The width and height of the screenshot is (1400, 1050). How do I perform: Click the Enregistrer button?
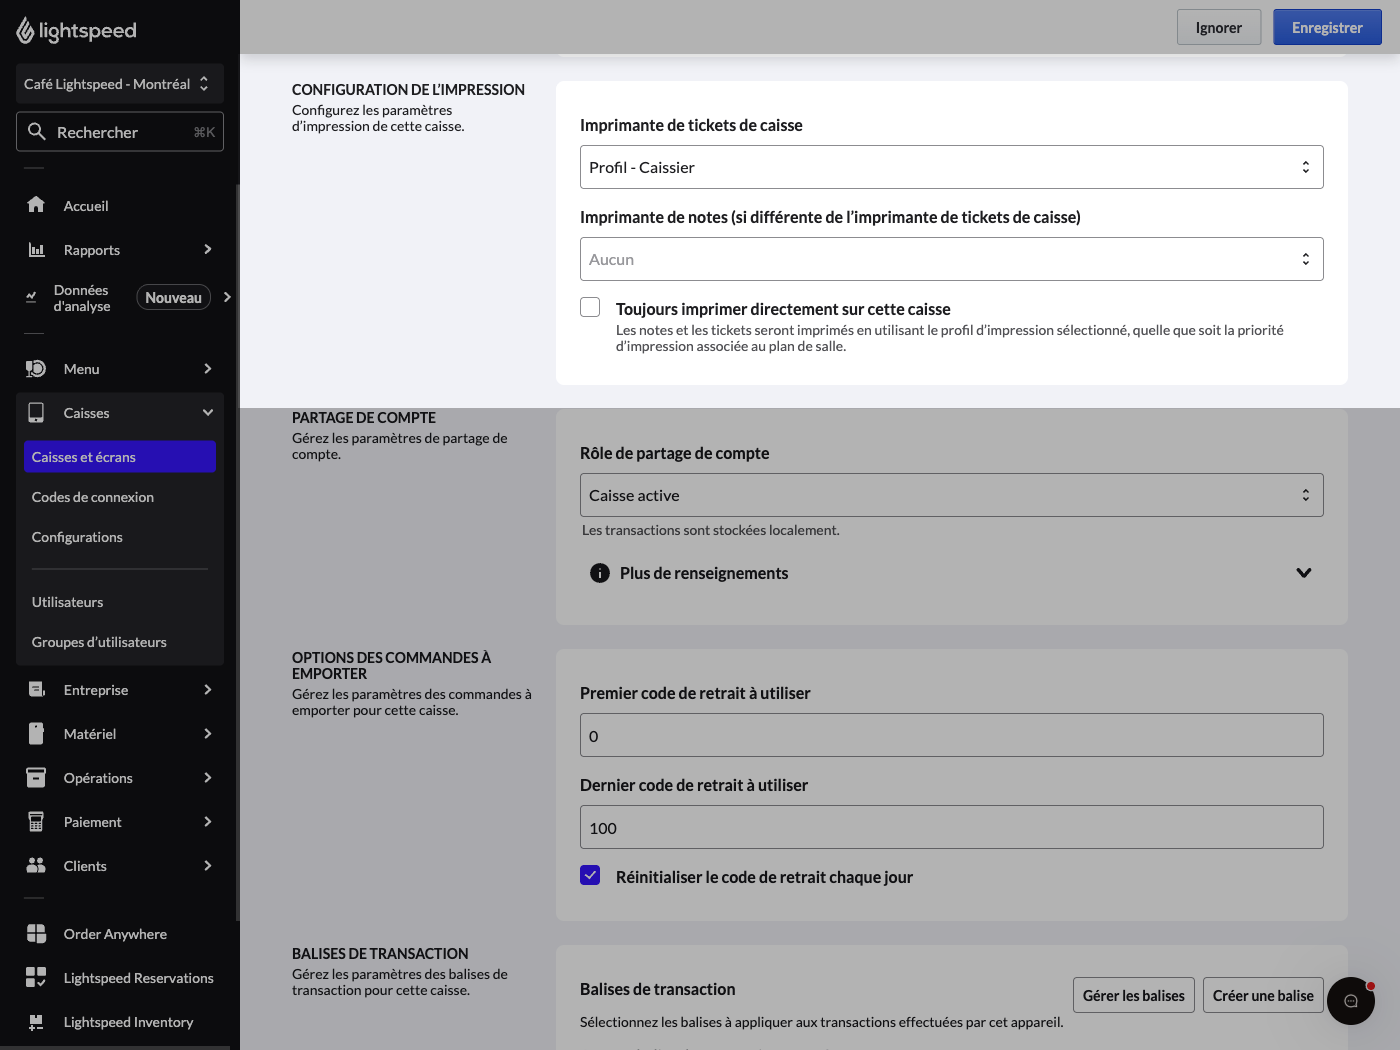1327,28
